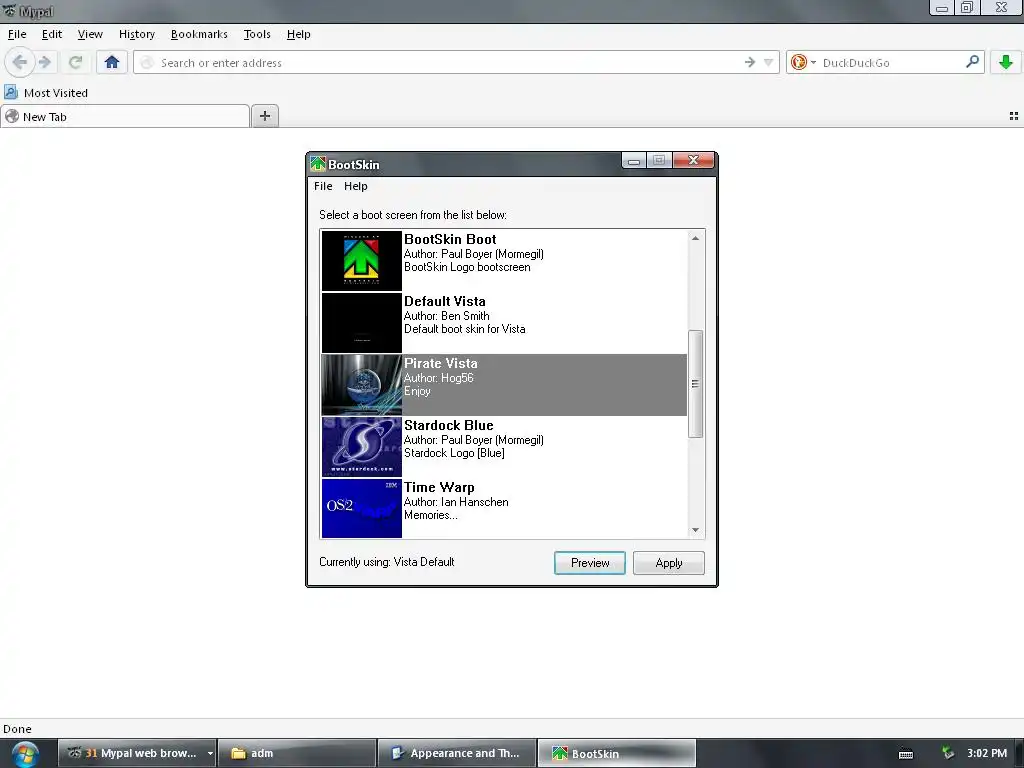Image resolution: width=1024 pixels, height=768 pixels.
Task: Open the browser Edit menu
Action: [52, 34]
